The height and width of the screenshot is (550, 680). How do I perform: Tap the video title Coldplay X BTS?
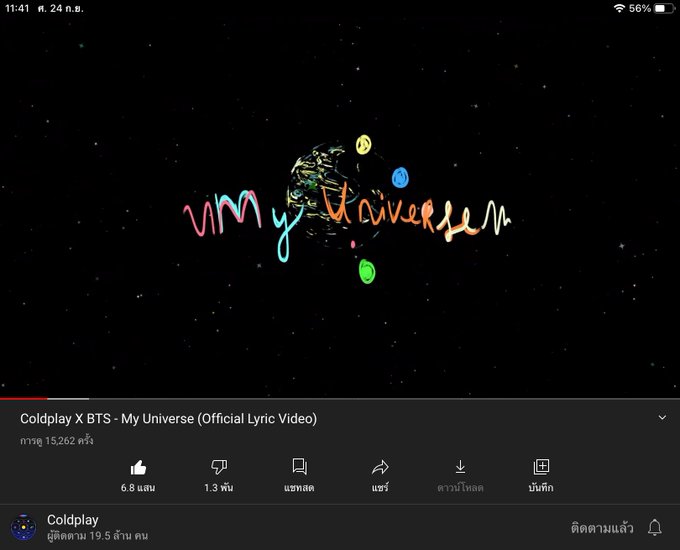click(168, 419)
